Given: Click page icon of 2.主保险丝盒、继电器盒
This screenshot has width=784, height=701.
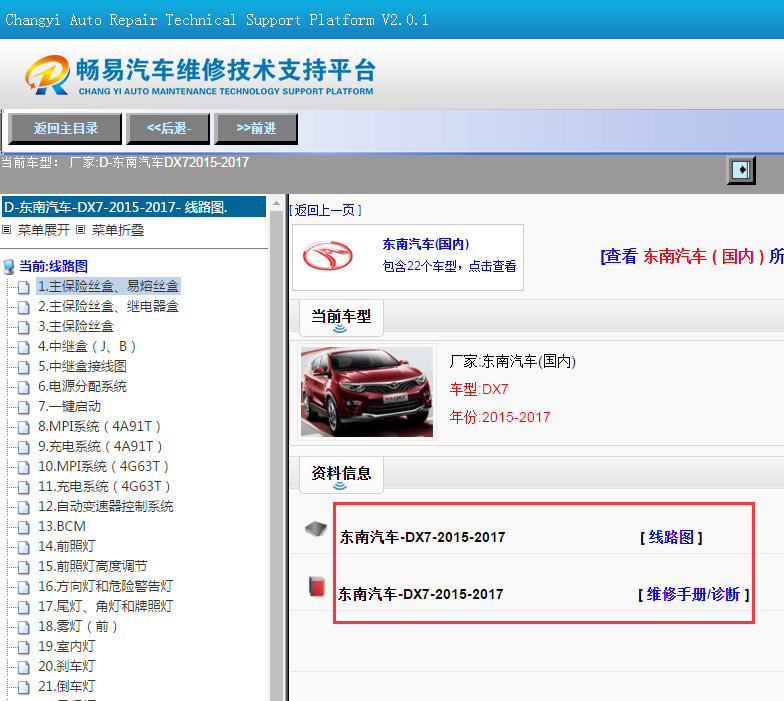Looking at the screenshot, I should [x=24, y=307].
